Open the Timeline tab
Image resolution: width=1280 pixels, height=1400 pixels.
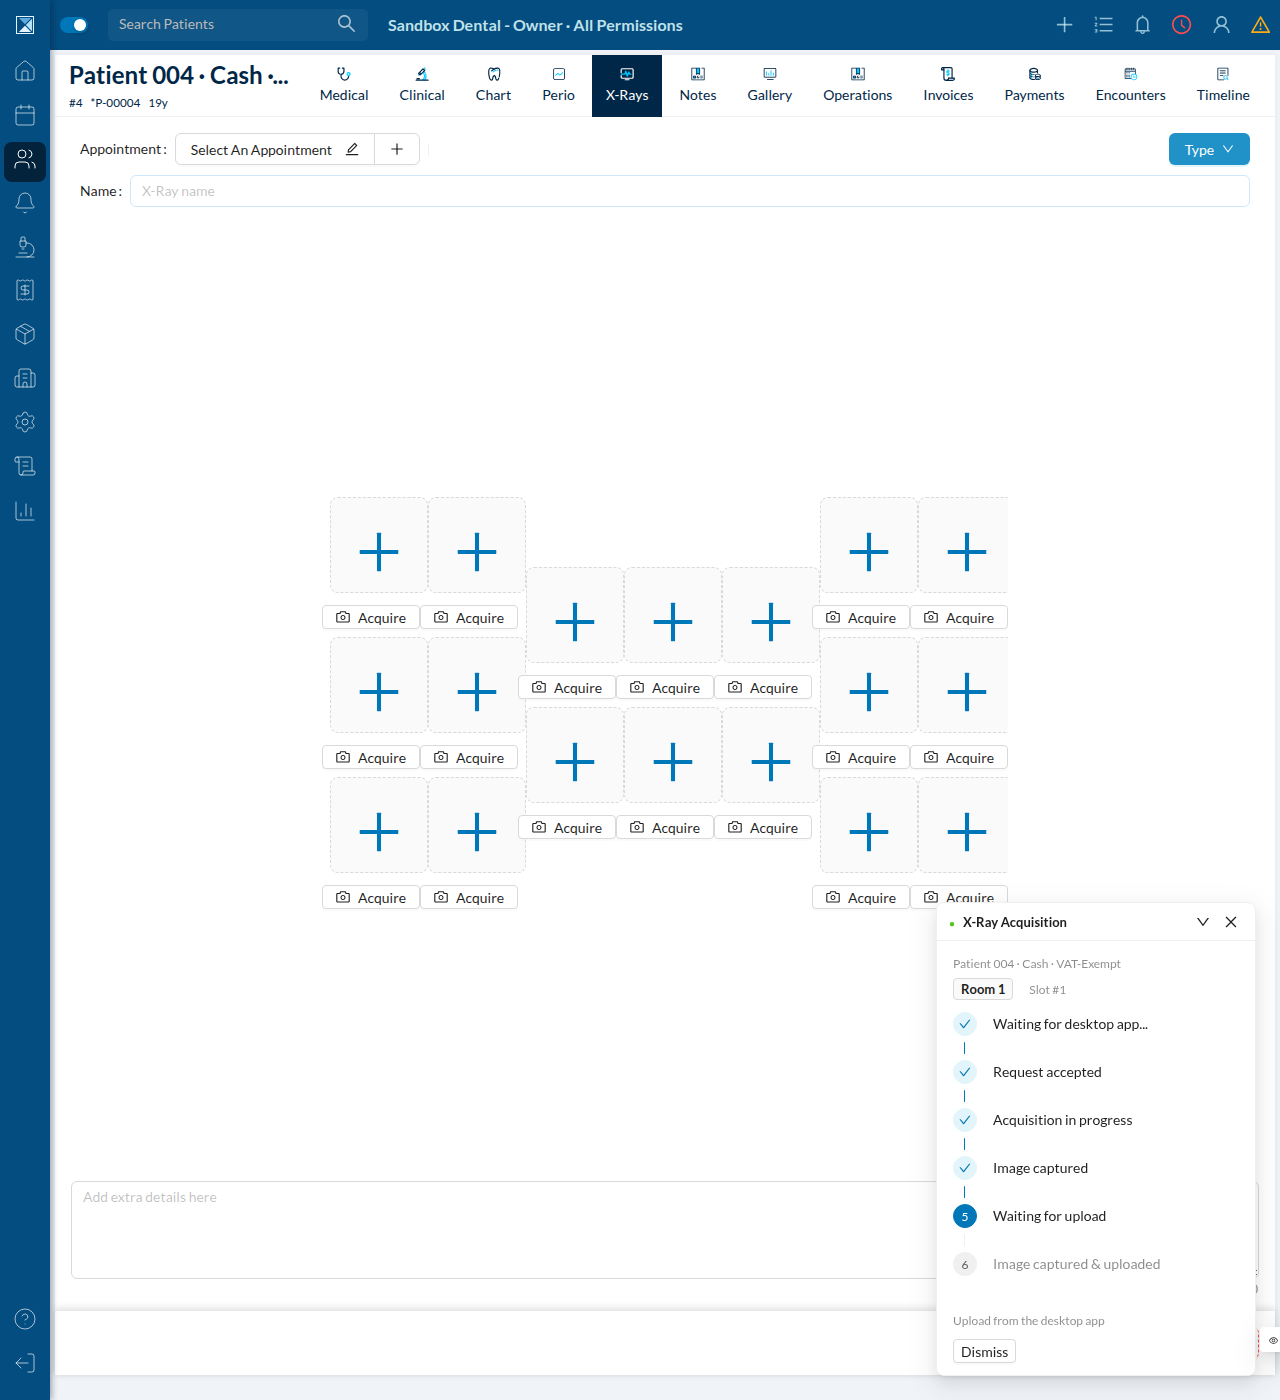[x=1223, y=85]
